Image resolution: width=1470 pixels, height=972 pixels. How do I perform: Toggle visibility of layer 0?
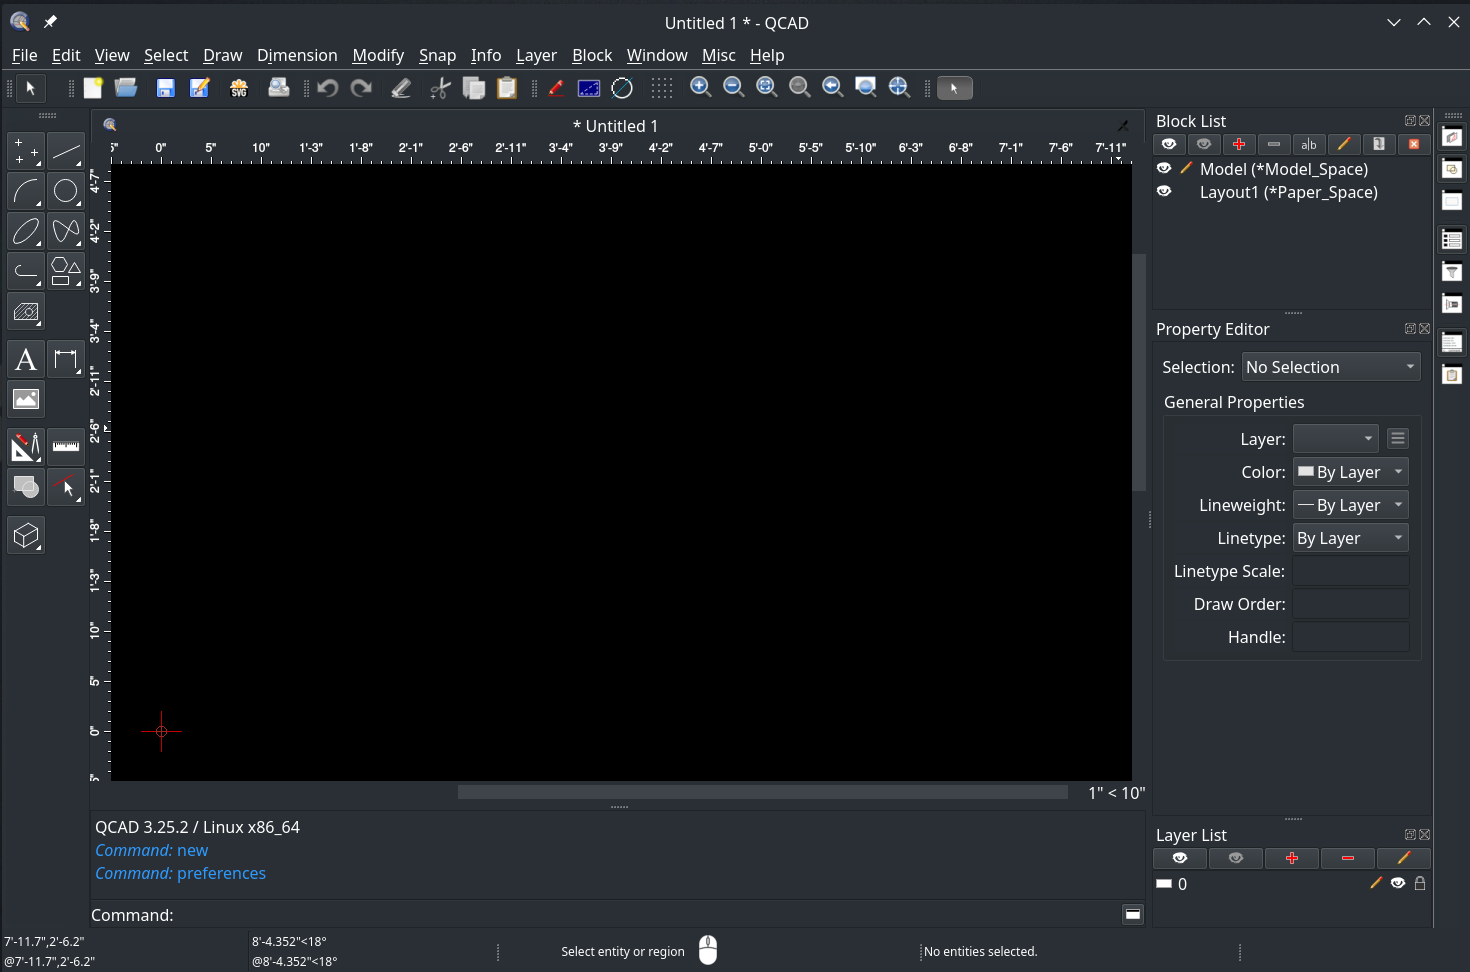[1398, 883]
